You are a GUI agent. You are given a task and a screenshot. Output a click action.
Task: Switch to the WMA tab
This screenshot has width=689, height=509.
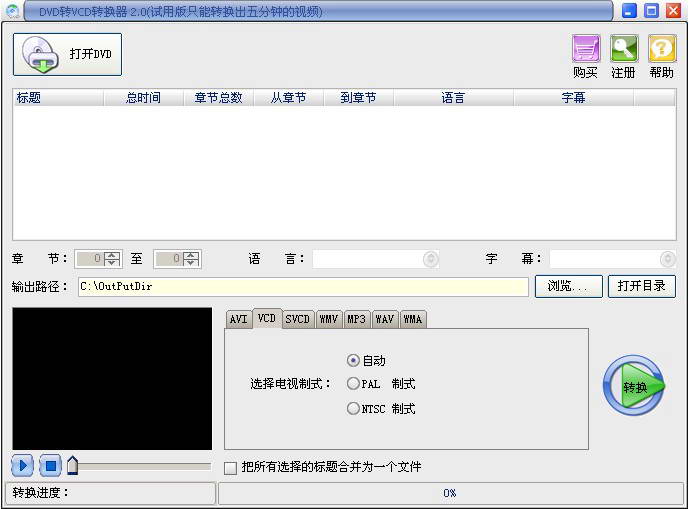pyautogui.click(x=413, y=319)
